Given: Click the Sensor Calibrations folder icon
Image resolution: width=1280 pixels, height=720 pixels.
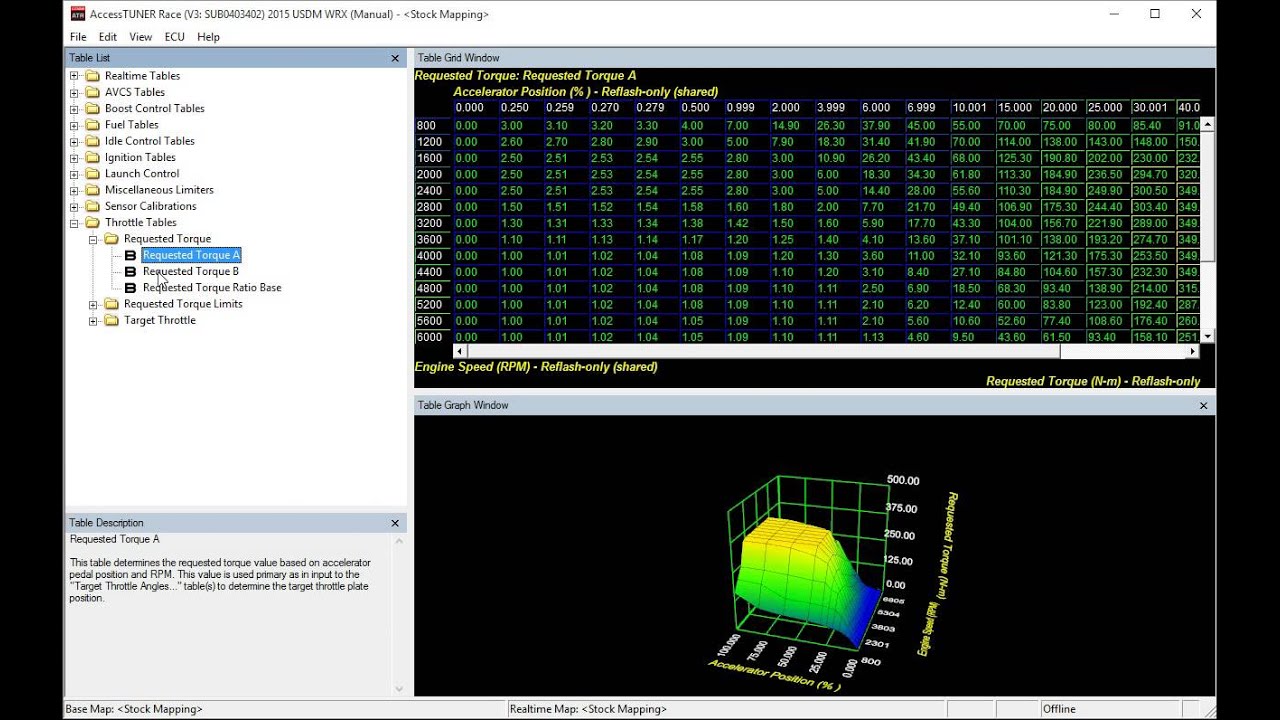Looking at the screenshot, I should [93, 206].
